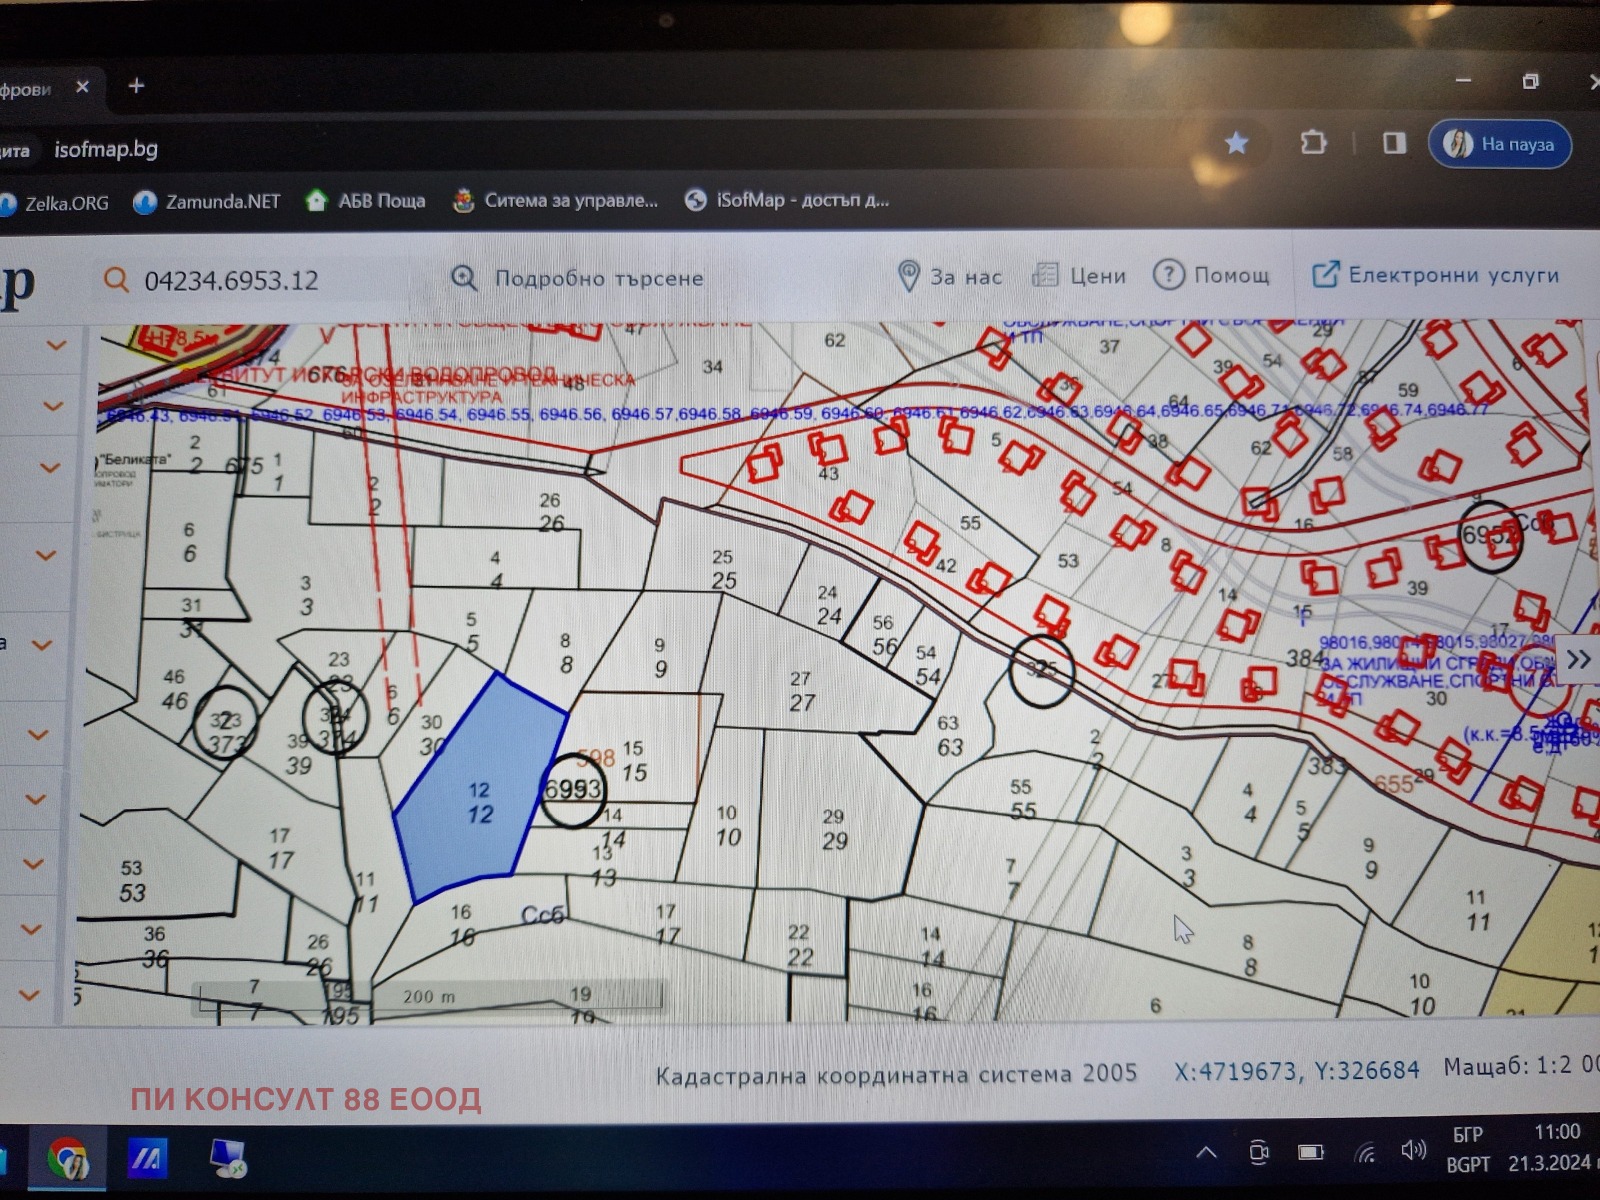
Task: Toggle the browser side panel
Action: (x=1394, y=143)
